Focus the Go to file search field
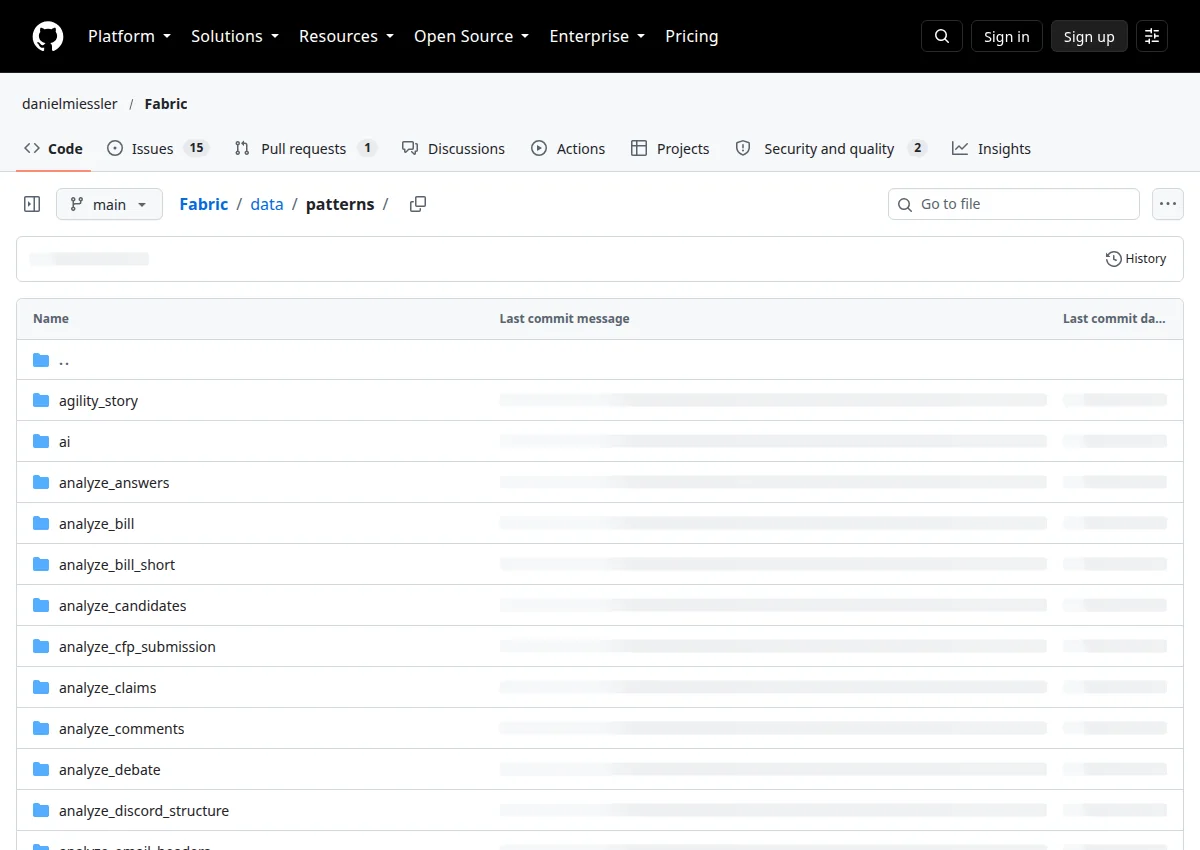 pyautogui.click(x=1014, y=204)
